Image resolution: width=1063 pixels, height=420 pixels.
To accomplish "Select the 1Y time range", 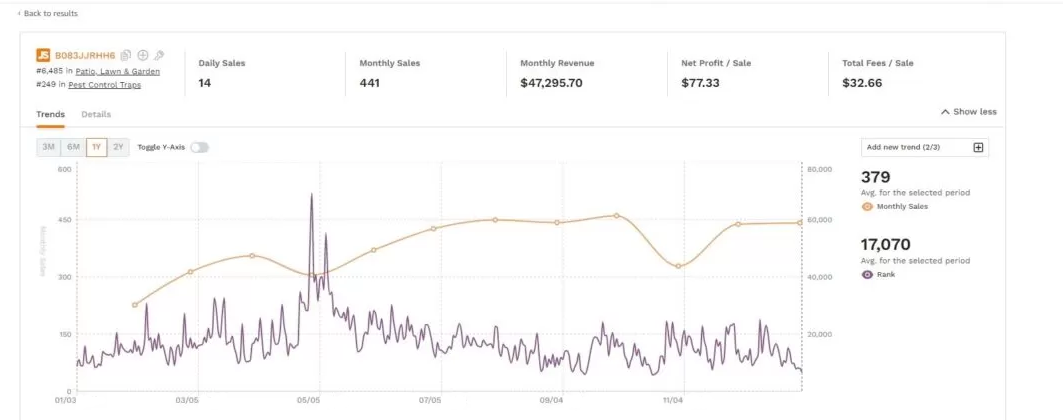I will 96,147.
